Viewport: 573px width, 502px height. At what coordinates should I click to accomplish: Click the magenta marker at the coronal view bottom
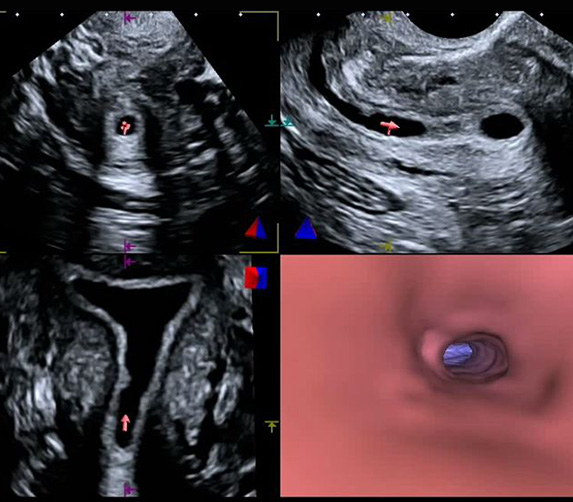pyautogui.click(x=130, y=490)
